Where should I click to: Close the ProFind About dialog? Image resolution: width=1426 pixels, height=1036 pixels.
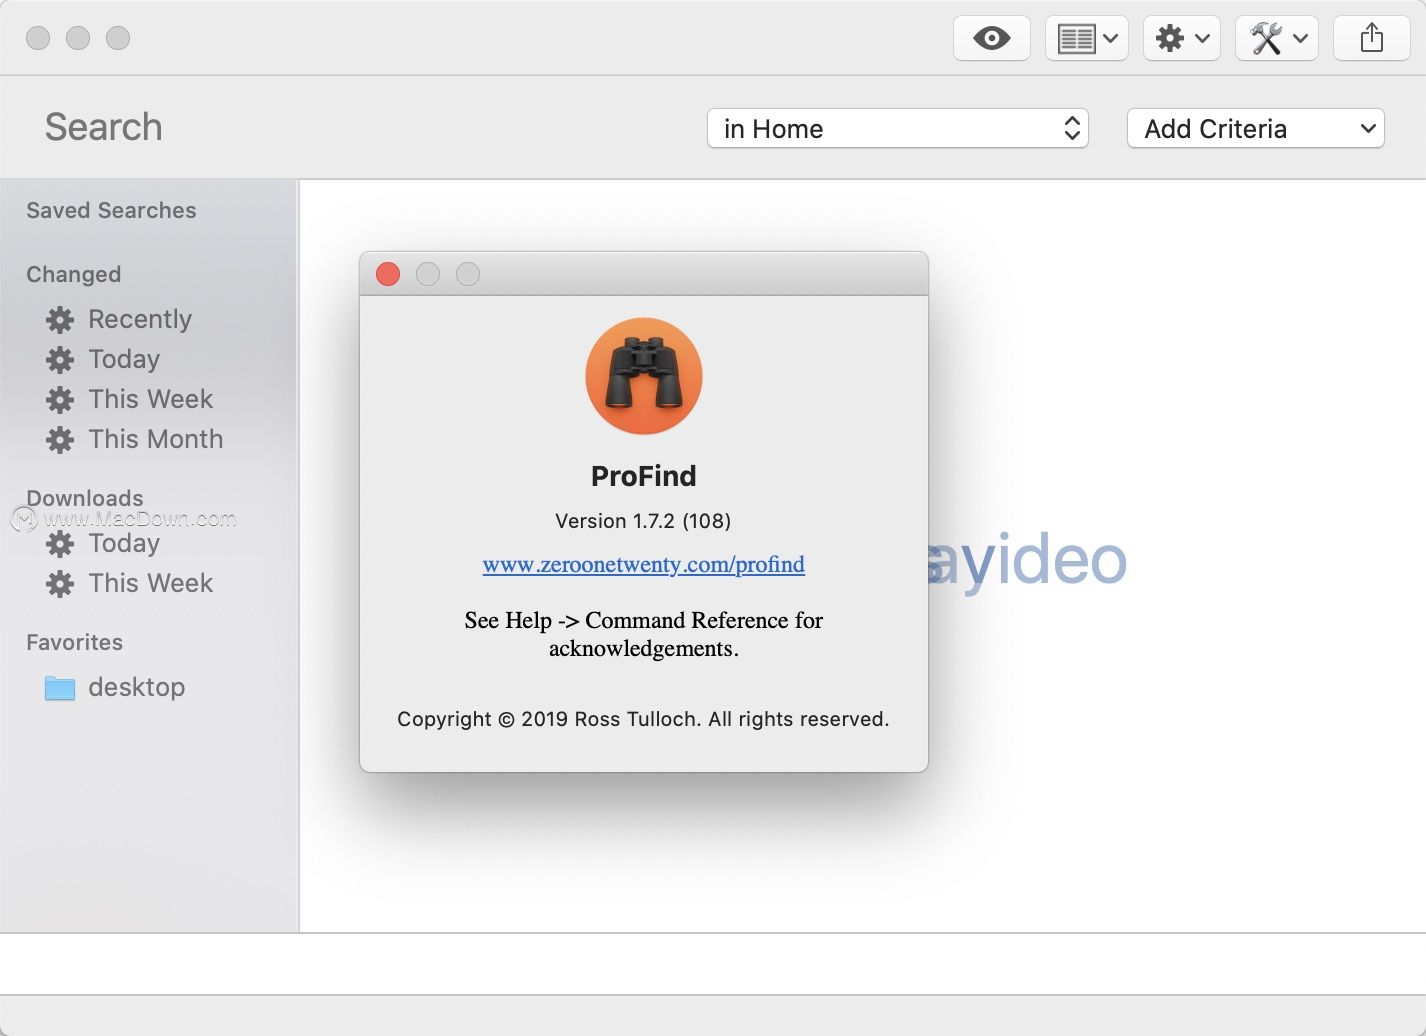coord(388,274)
